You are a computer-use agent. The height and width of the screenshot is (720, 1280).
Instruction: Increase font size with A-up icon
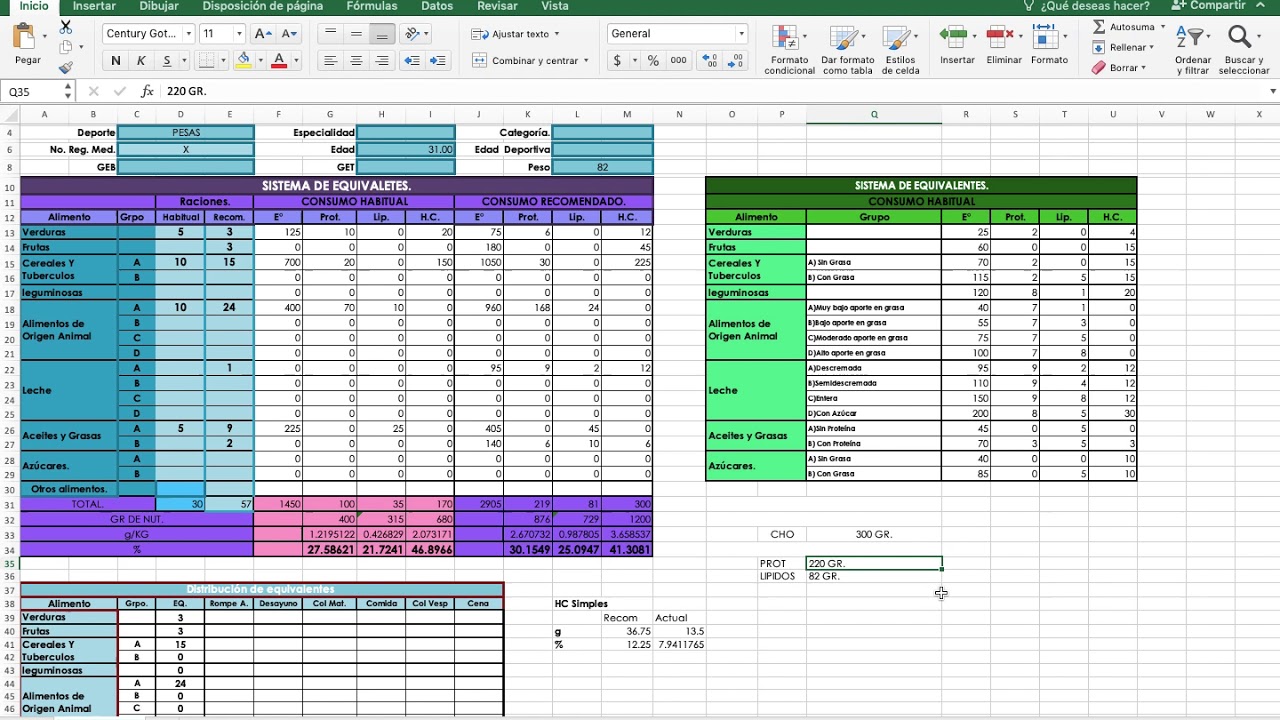point(263,33)
